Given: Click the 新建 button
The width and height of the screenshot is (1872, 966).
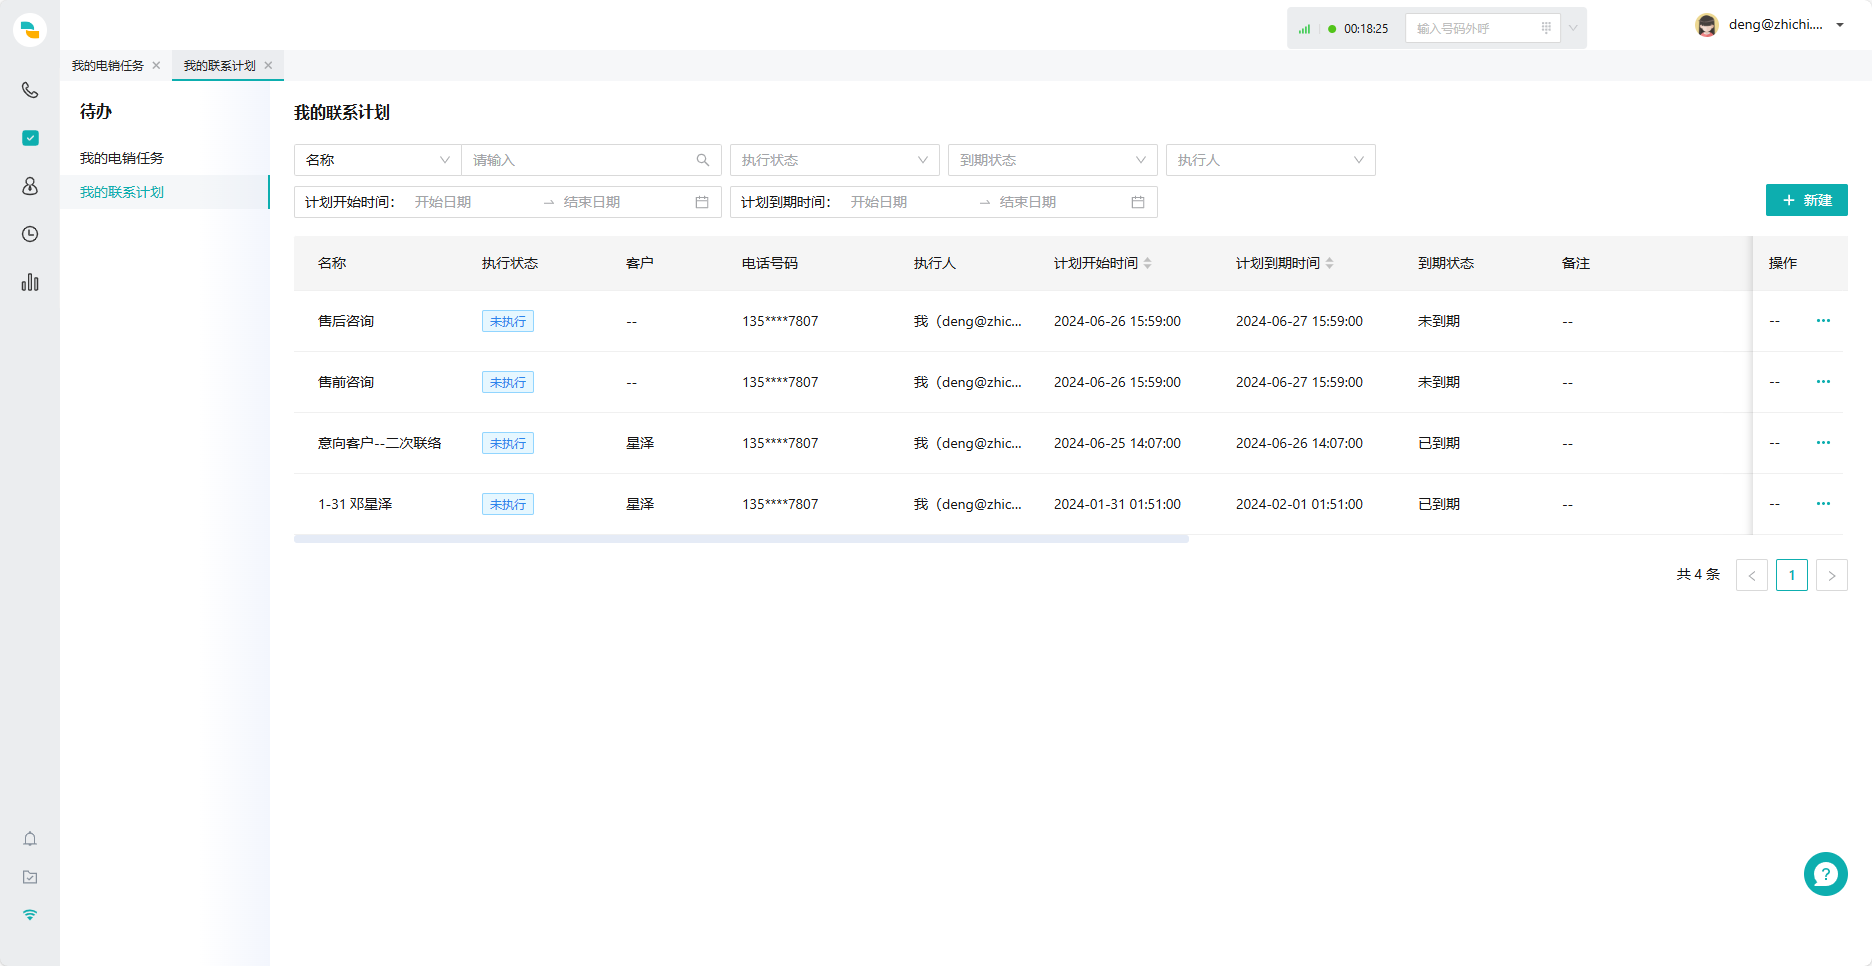Looking at the screenshot, I should pos(1807,200).
